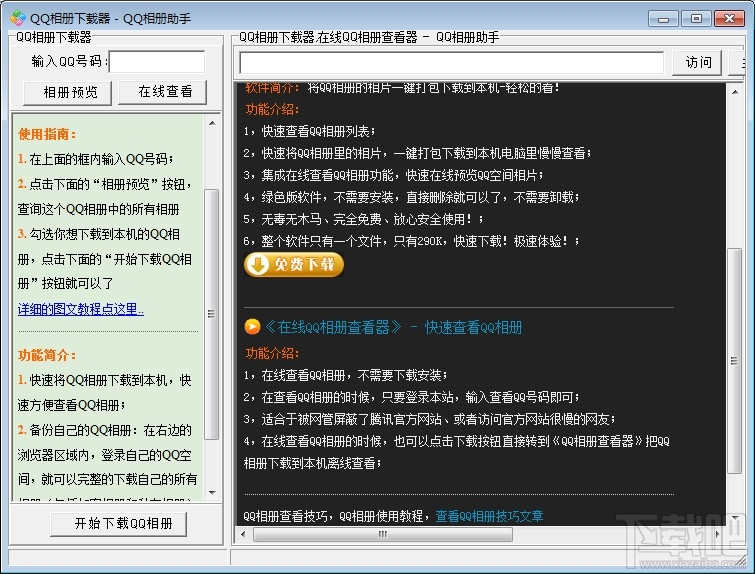Click the left guide panel scroll up arrow

pyautogui.click(x=212, y=123)
